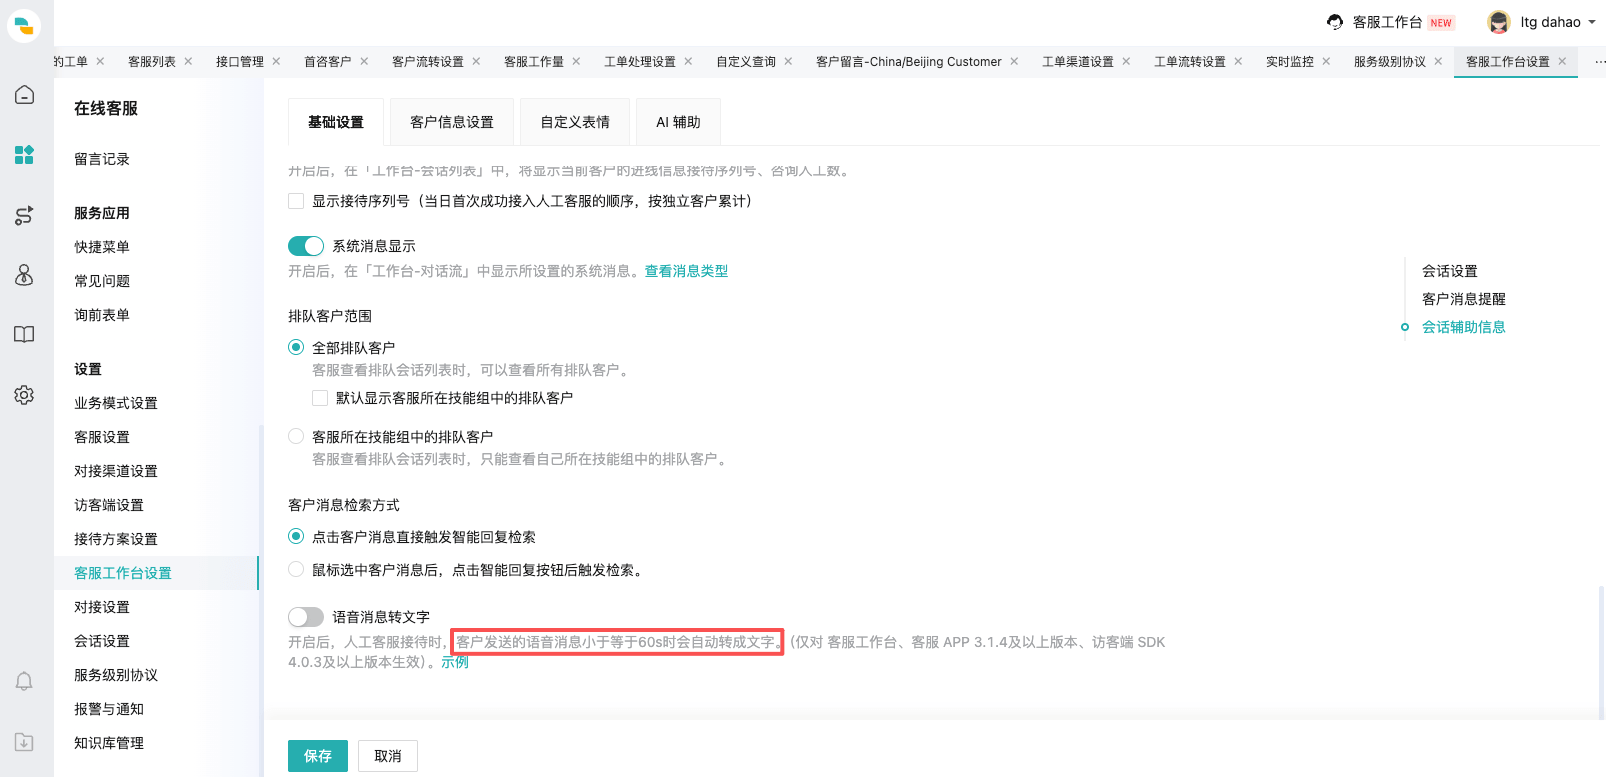The image size is (1606, 777).
Task: Close the 客服列表 tab
Action: click(188, 61)
